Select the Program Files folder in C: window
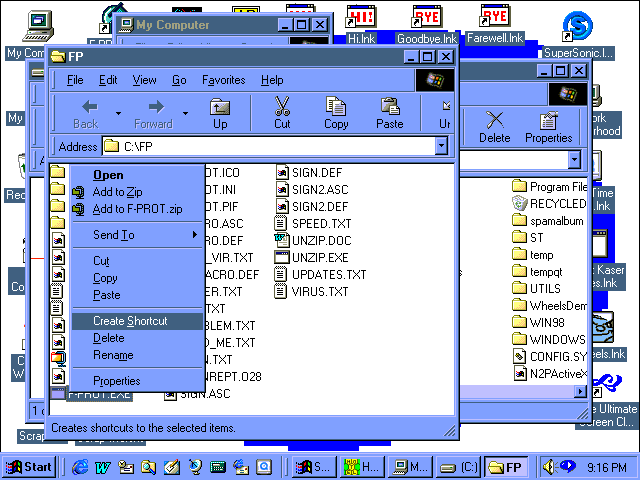640x480 pixels. (x=549, y=187)
